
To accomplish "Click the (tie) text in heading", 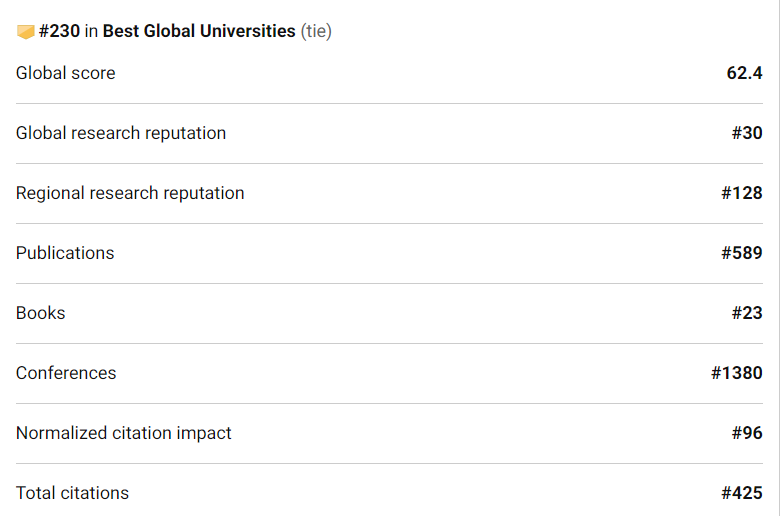I will click(316, 31).
